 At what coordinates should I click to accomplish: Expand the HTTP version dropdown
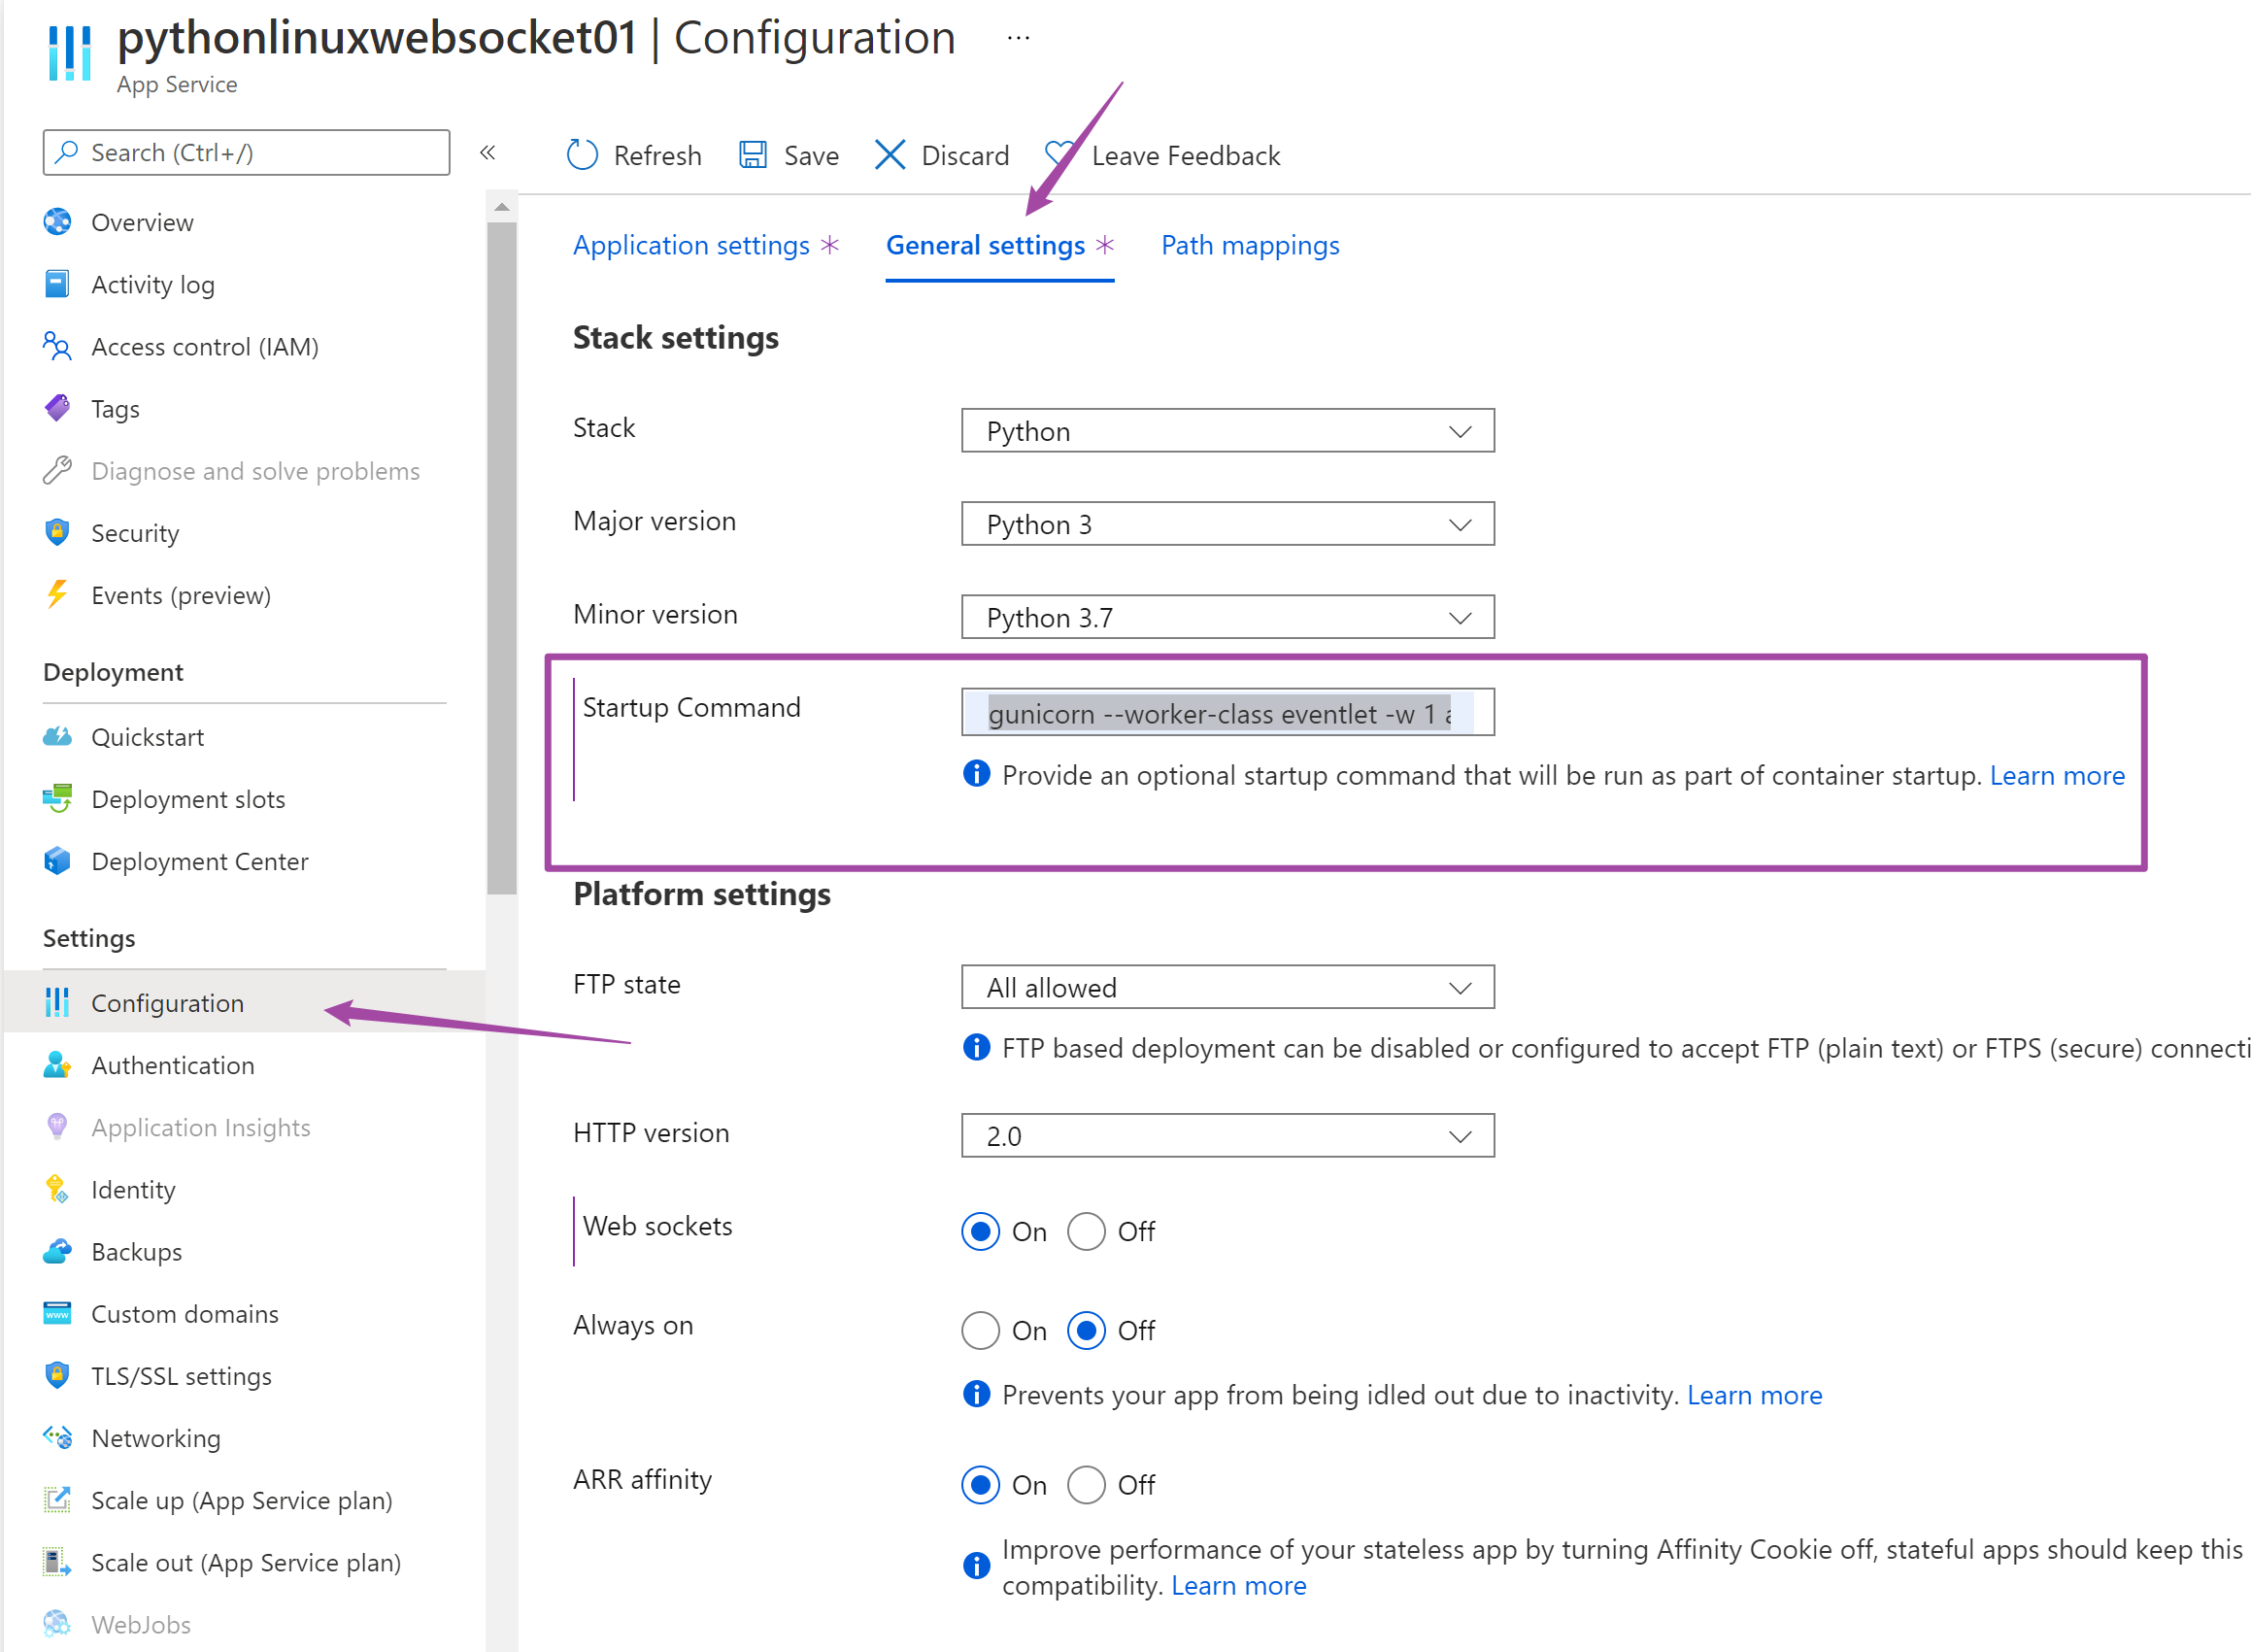tap(1227, 1136)
